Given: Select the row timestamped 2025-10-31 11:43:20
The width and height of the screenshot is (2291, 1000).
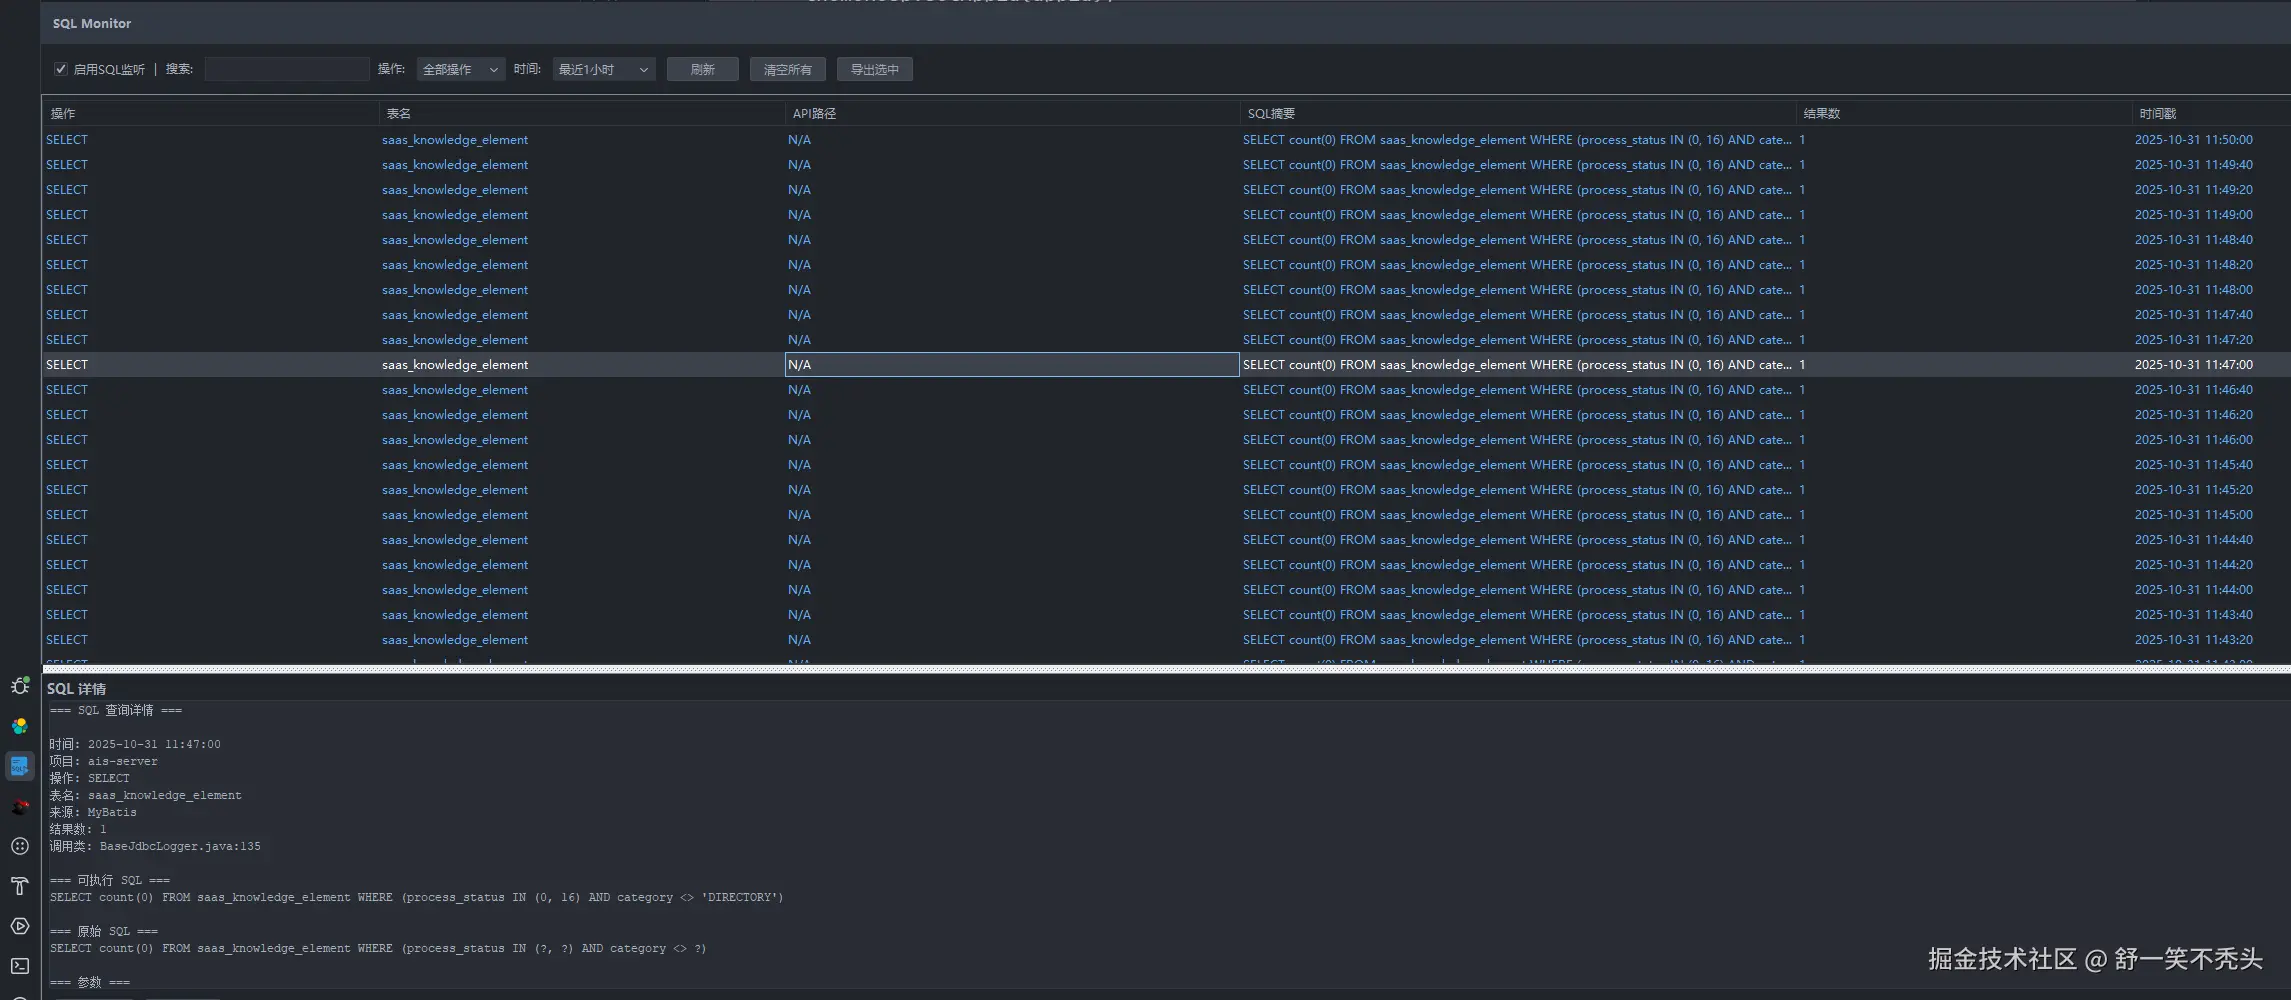Looking at the screenshot, I should pyautogui.click(x=1166, y=640).
